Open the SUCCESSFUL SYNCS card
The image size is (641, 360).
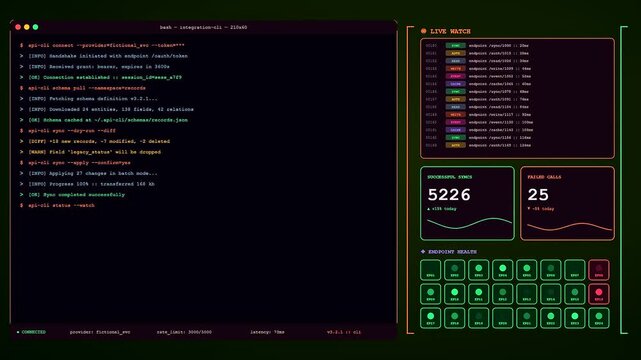pos(467,203)
